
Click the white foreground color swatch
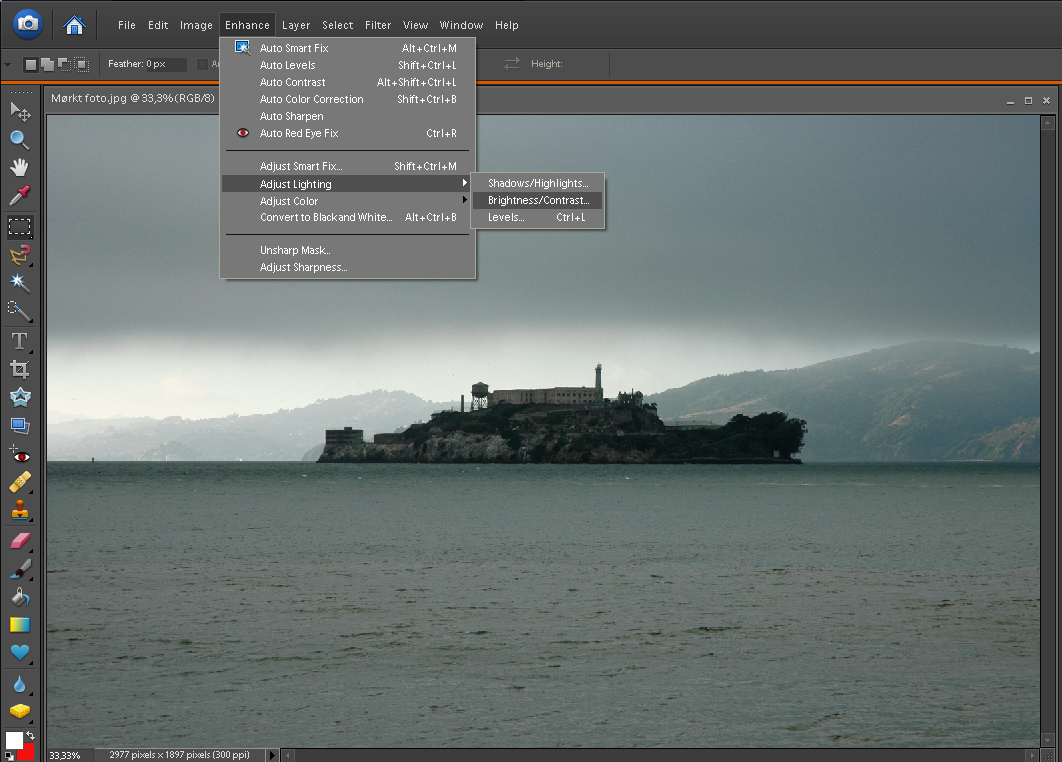click(14, 740)
